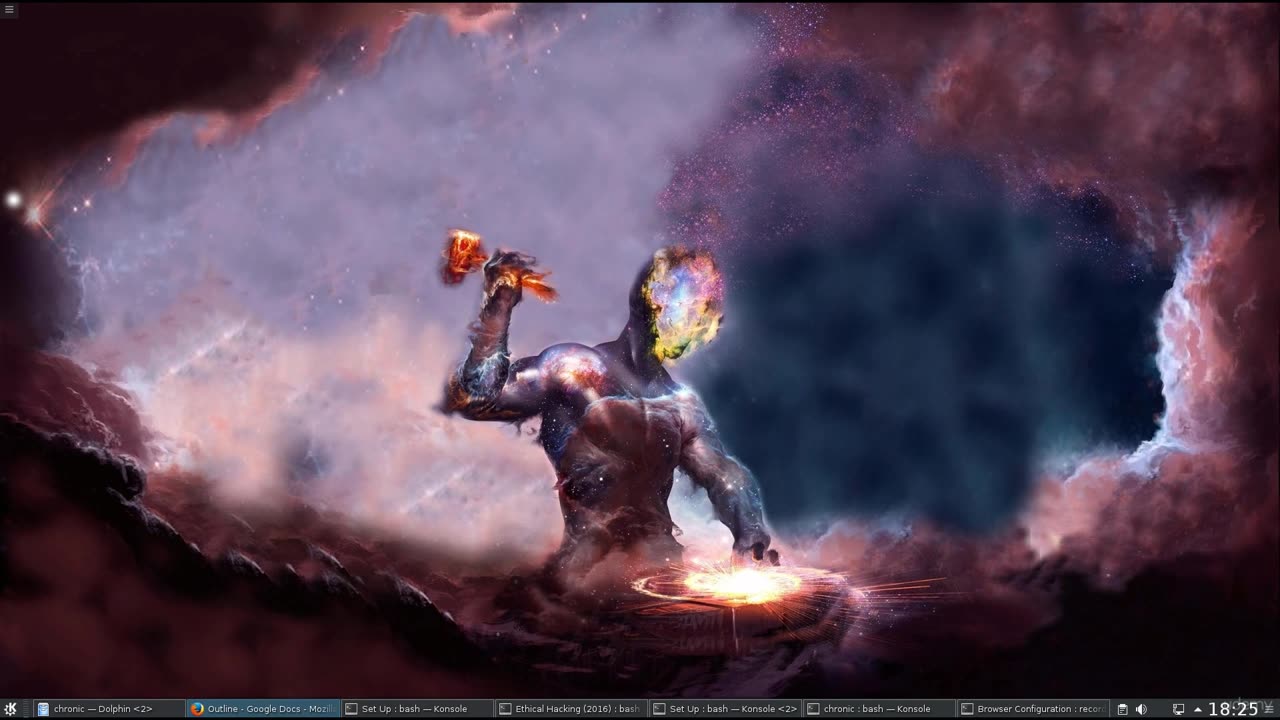Click the 18:25 digital clock
Image resolution: width=1280 pixels, height=720 pixels.
1232,709
